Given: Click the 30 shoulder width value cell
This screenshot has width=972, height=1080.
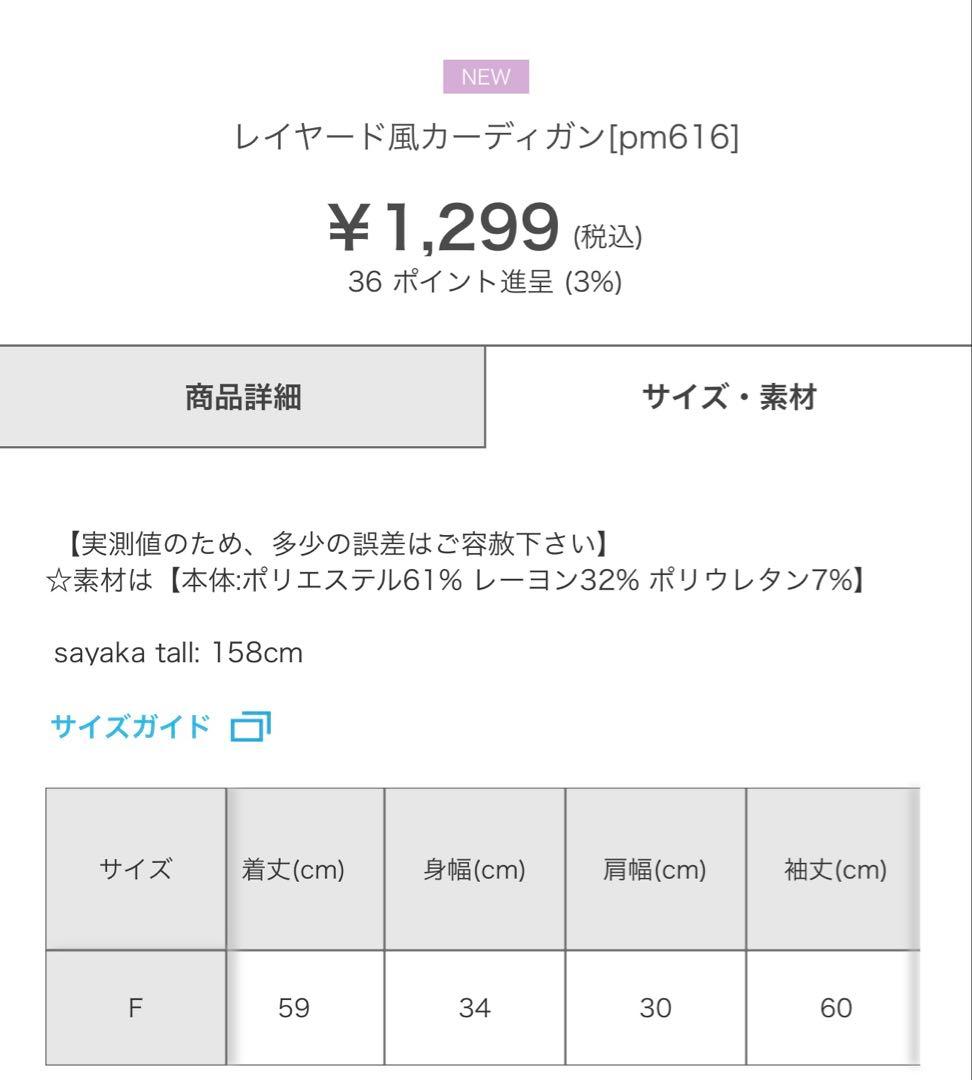Looking at the screenshot, I should 655,1008.
